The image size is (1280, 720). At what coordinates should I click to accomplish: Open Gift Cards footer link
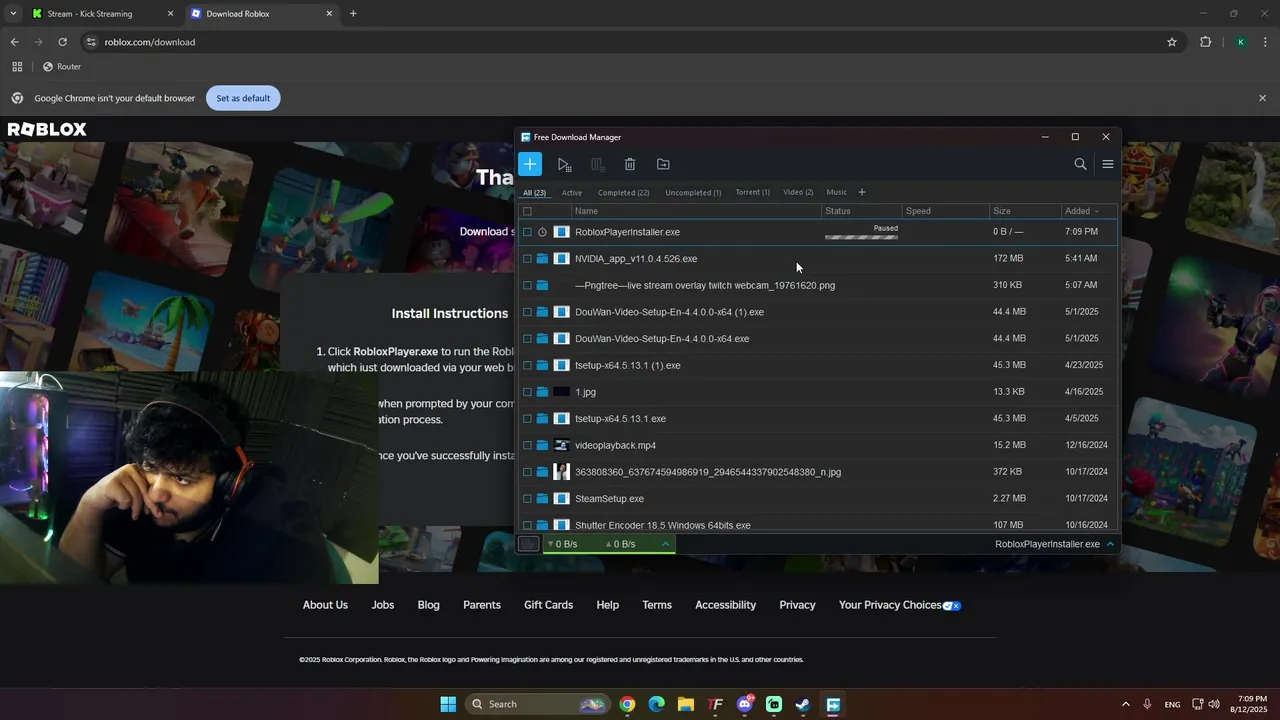pyautogui.click(x=548, y=605)
